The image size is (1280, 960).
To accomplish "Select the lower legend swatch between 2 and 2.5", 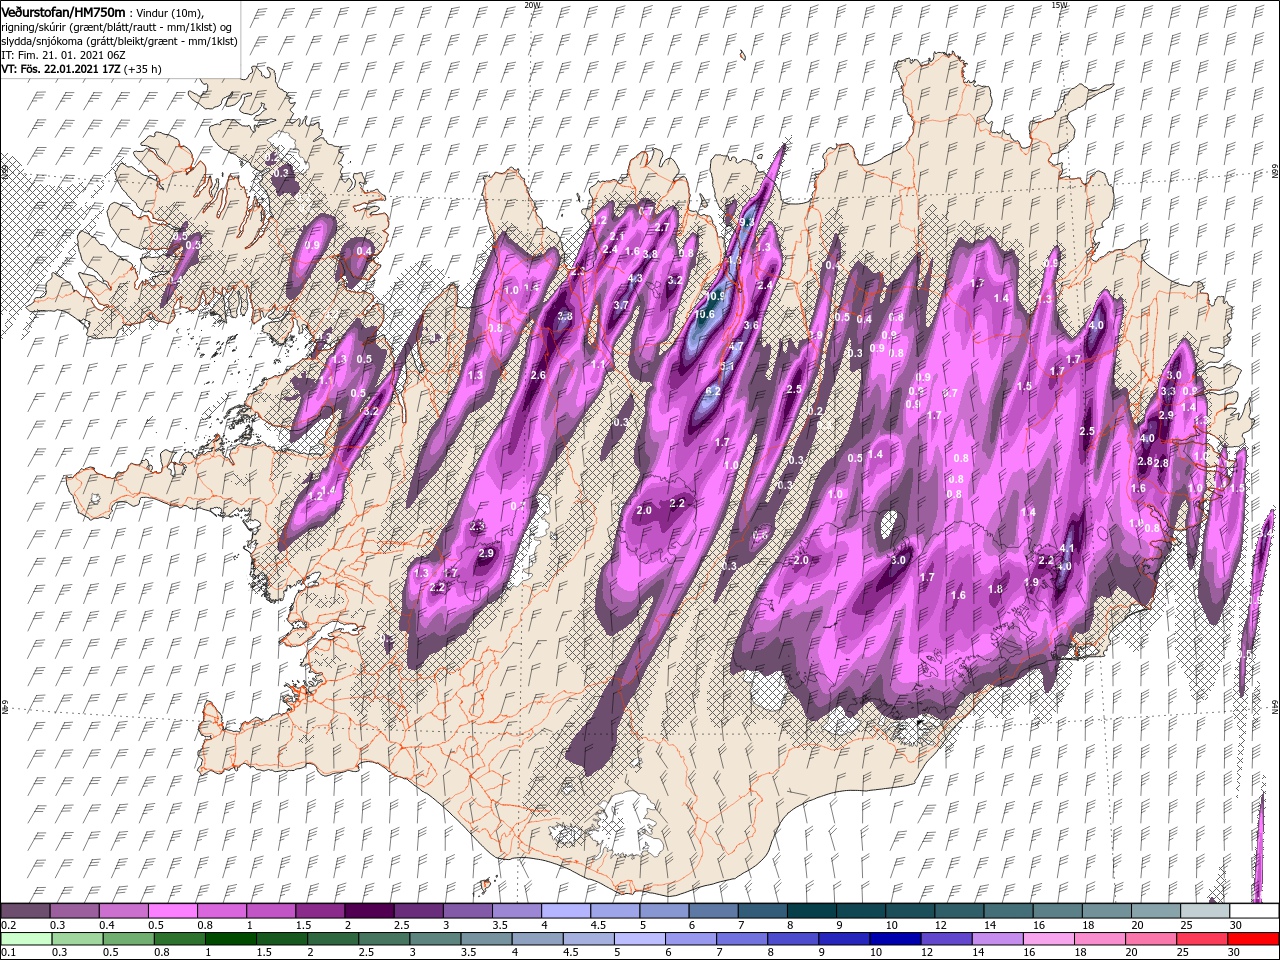I will (332, 939).
